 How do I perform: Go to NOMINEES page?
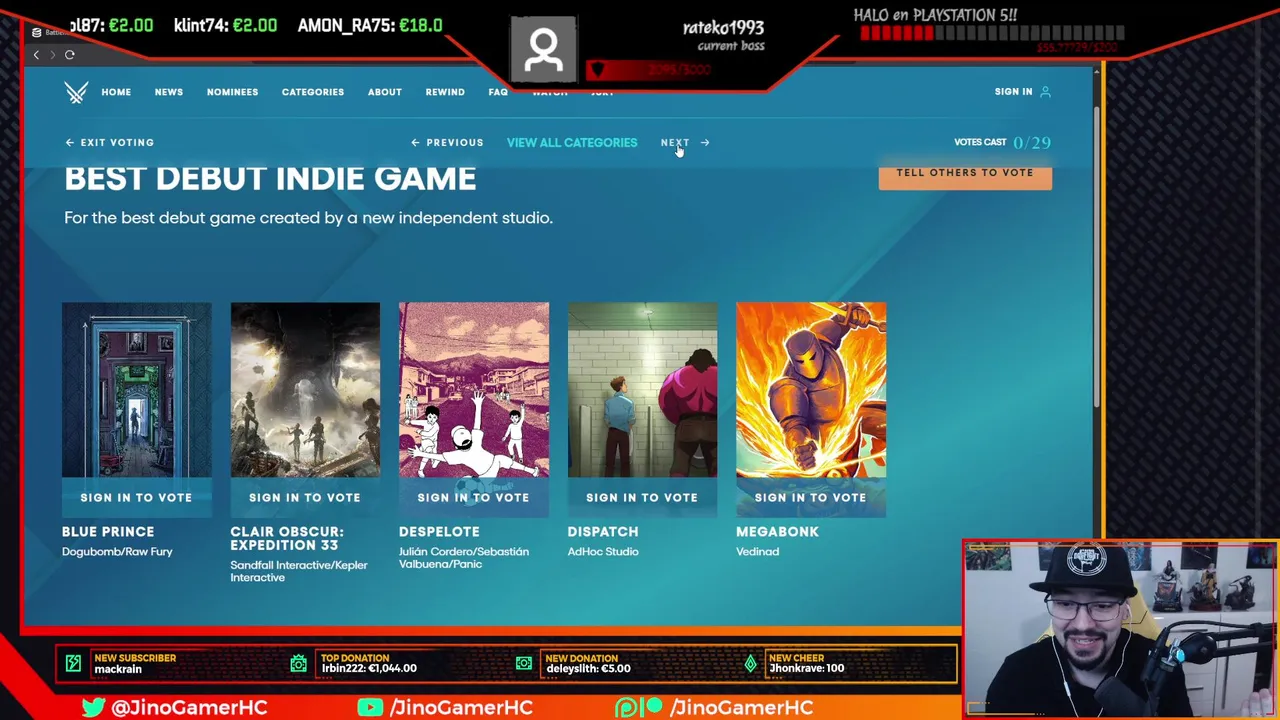pos(232,92)
